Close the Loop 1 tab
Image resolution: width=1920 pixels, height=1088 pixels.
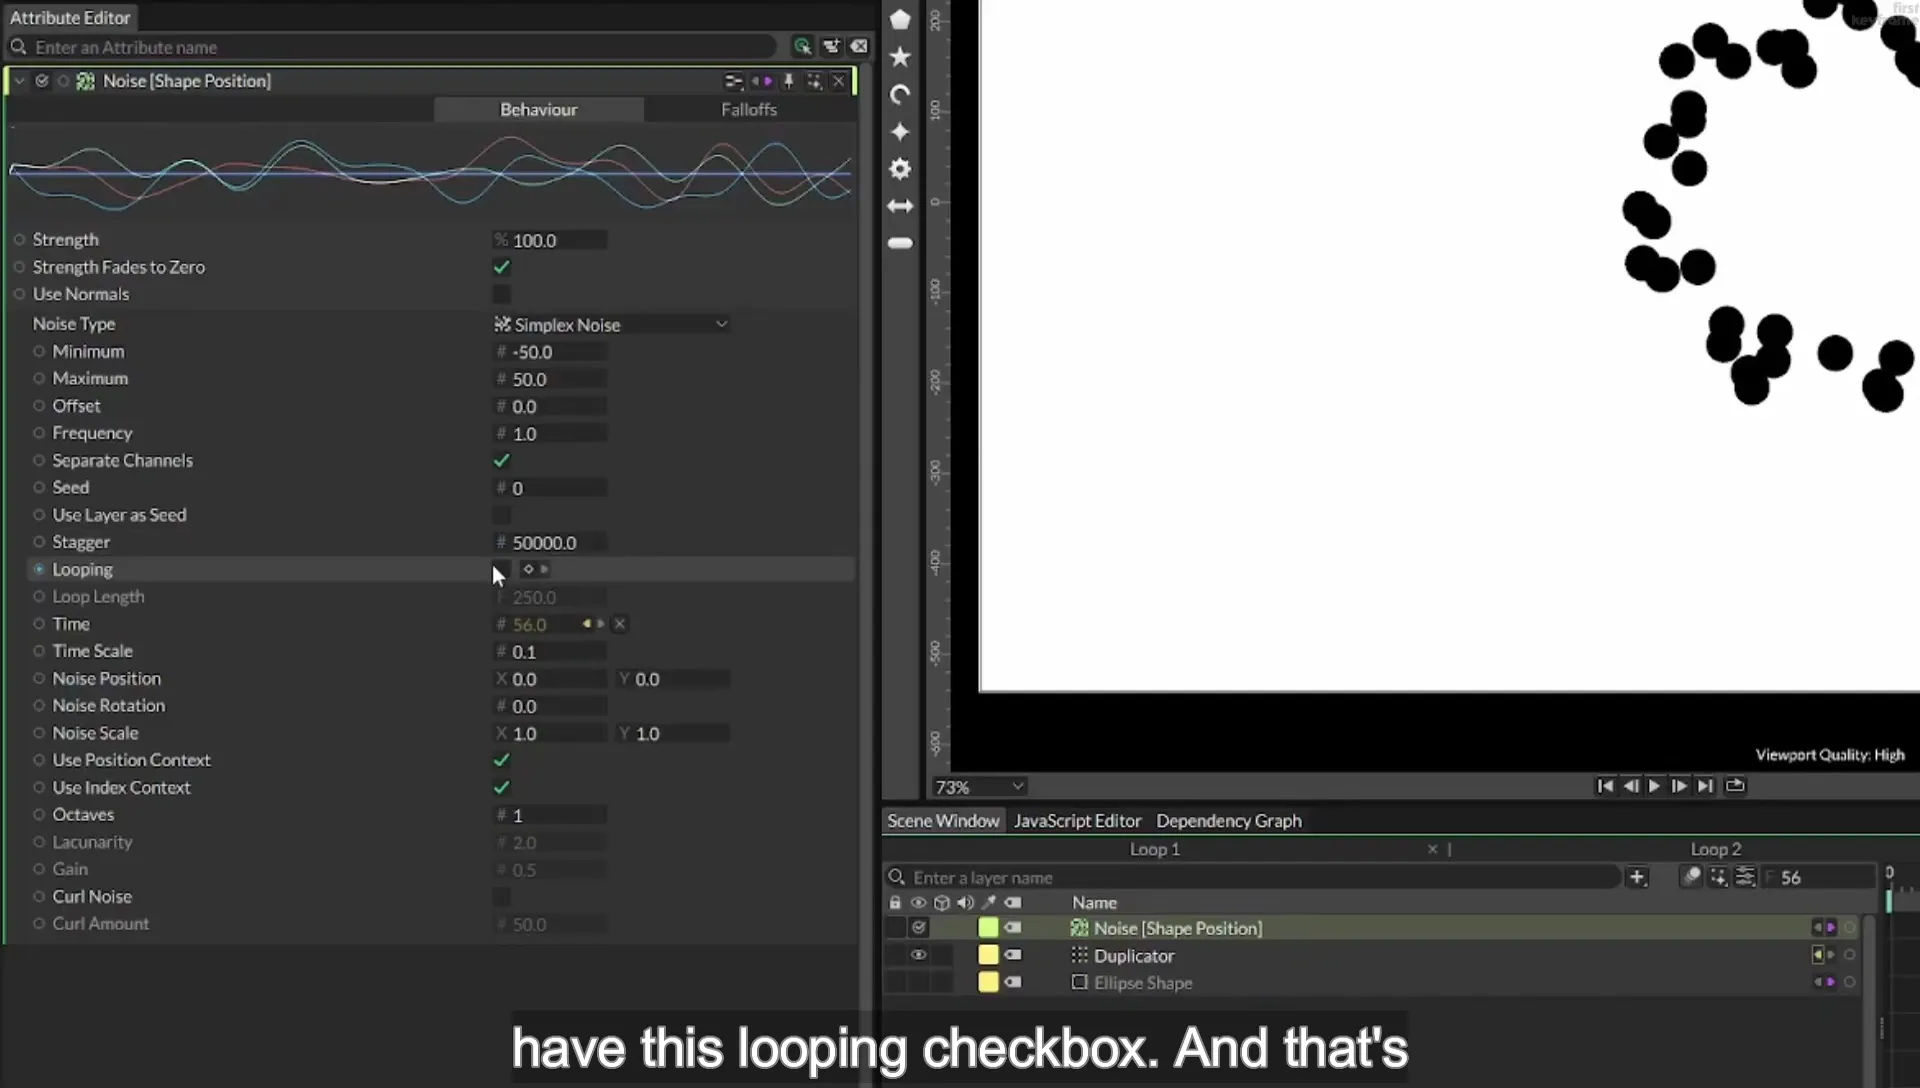(x=1432, y=849)
